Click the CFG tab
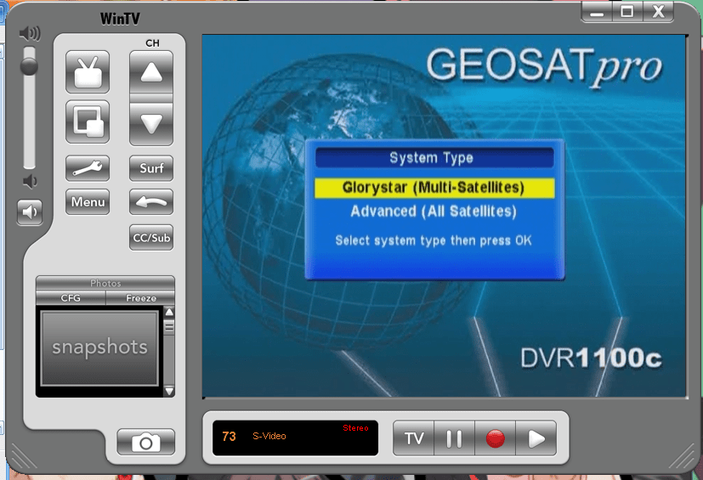Viewport: 703px width, 480px height. tap(70, 298)
